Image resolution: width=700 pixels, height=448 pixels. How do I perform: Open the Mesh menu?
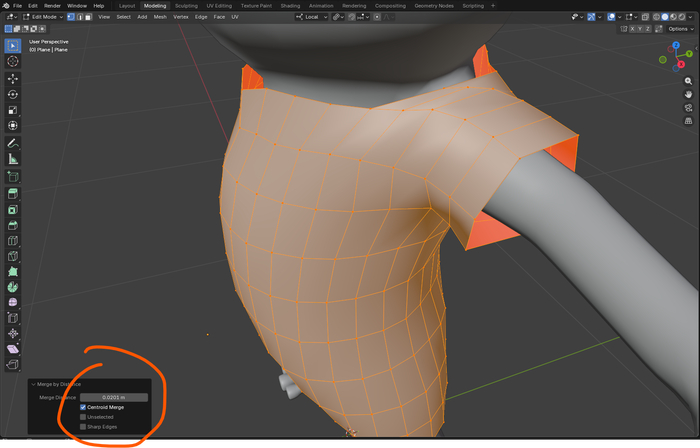160,17
